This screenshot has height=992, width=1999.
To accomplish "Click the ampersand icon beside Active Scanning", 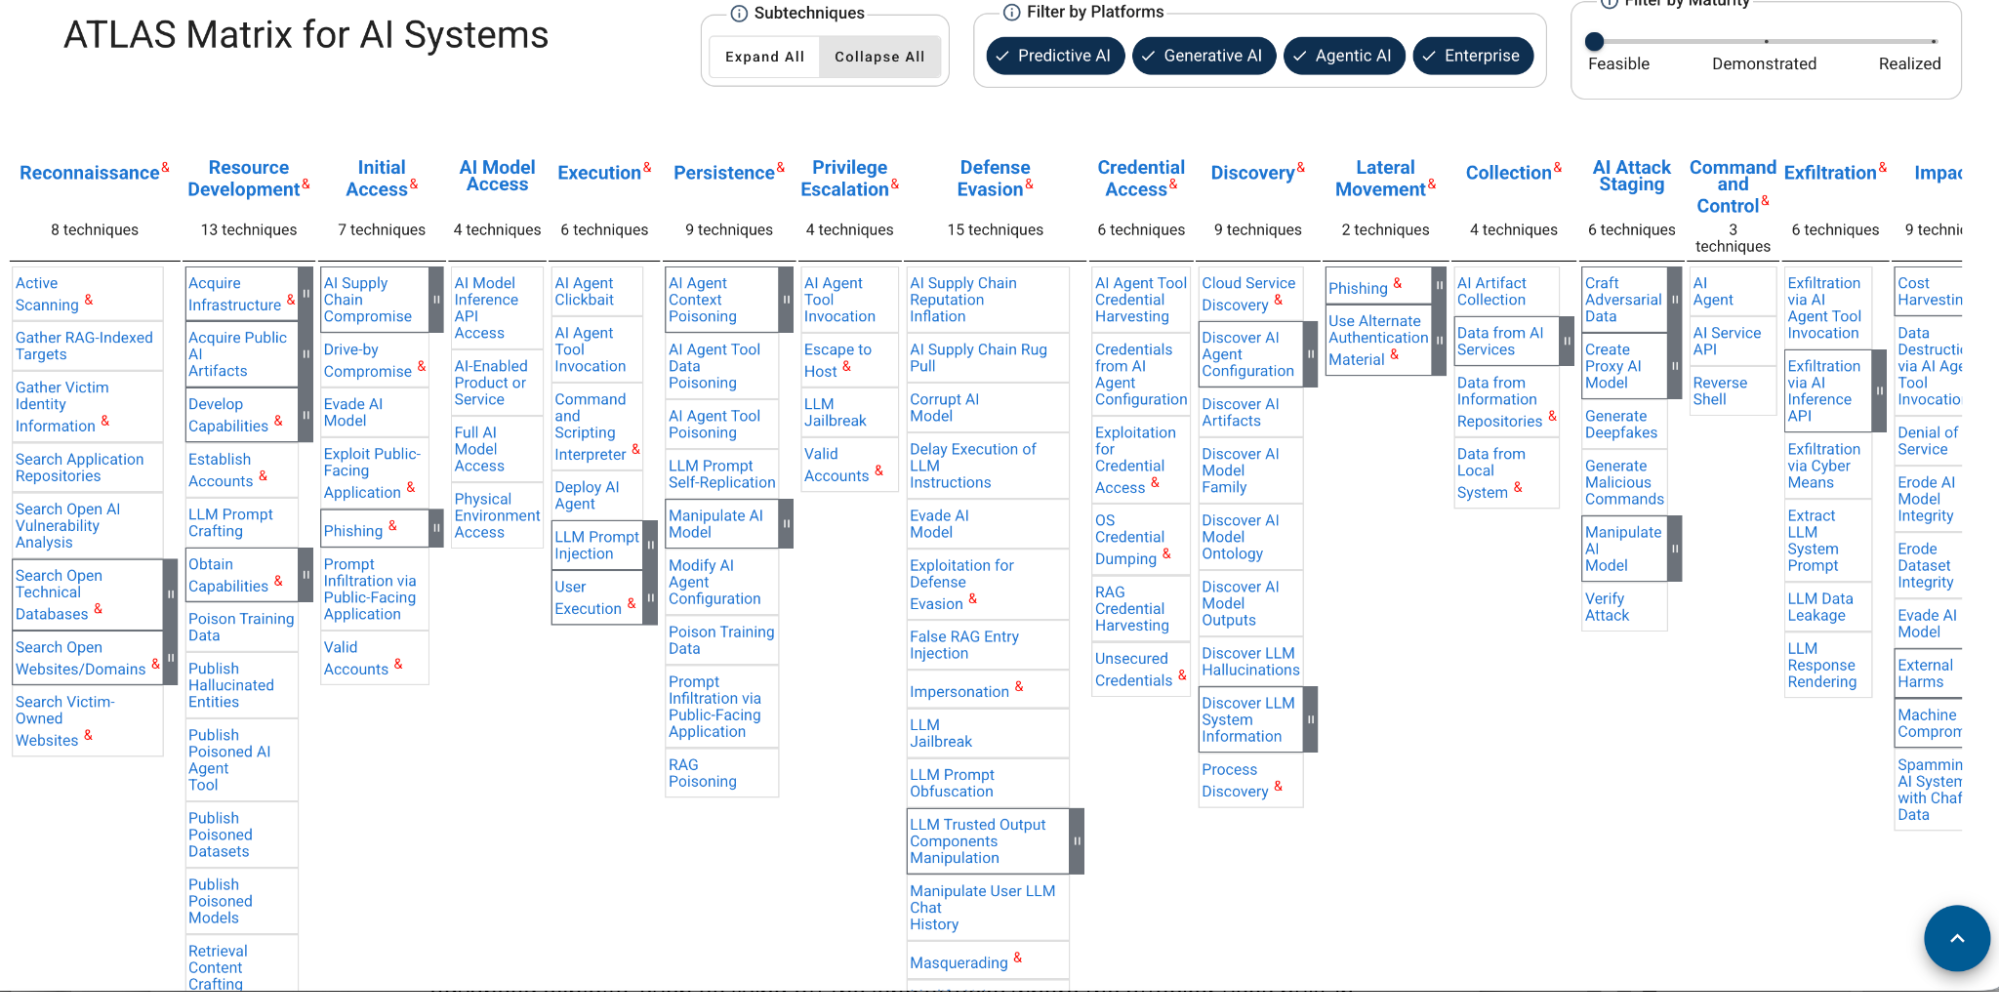I will [88, 299].
